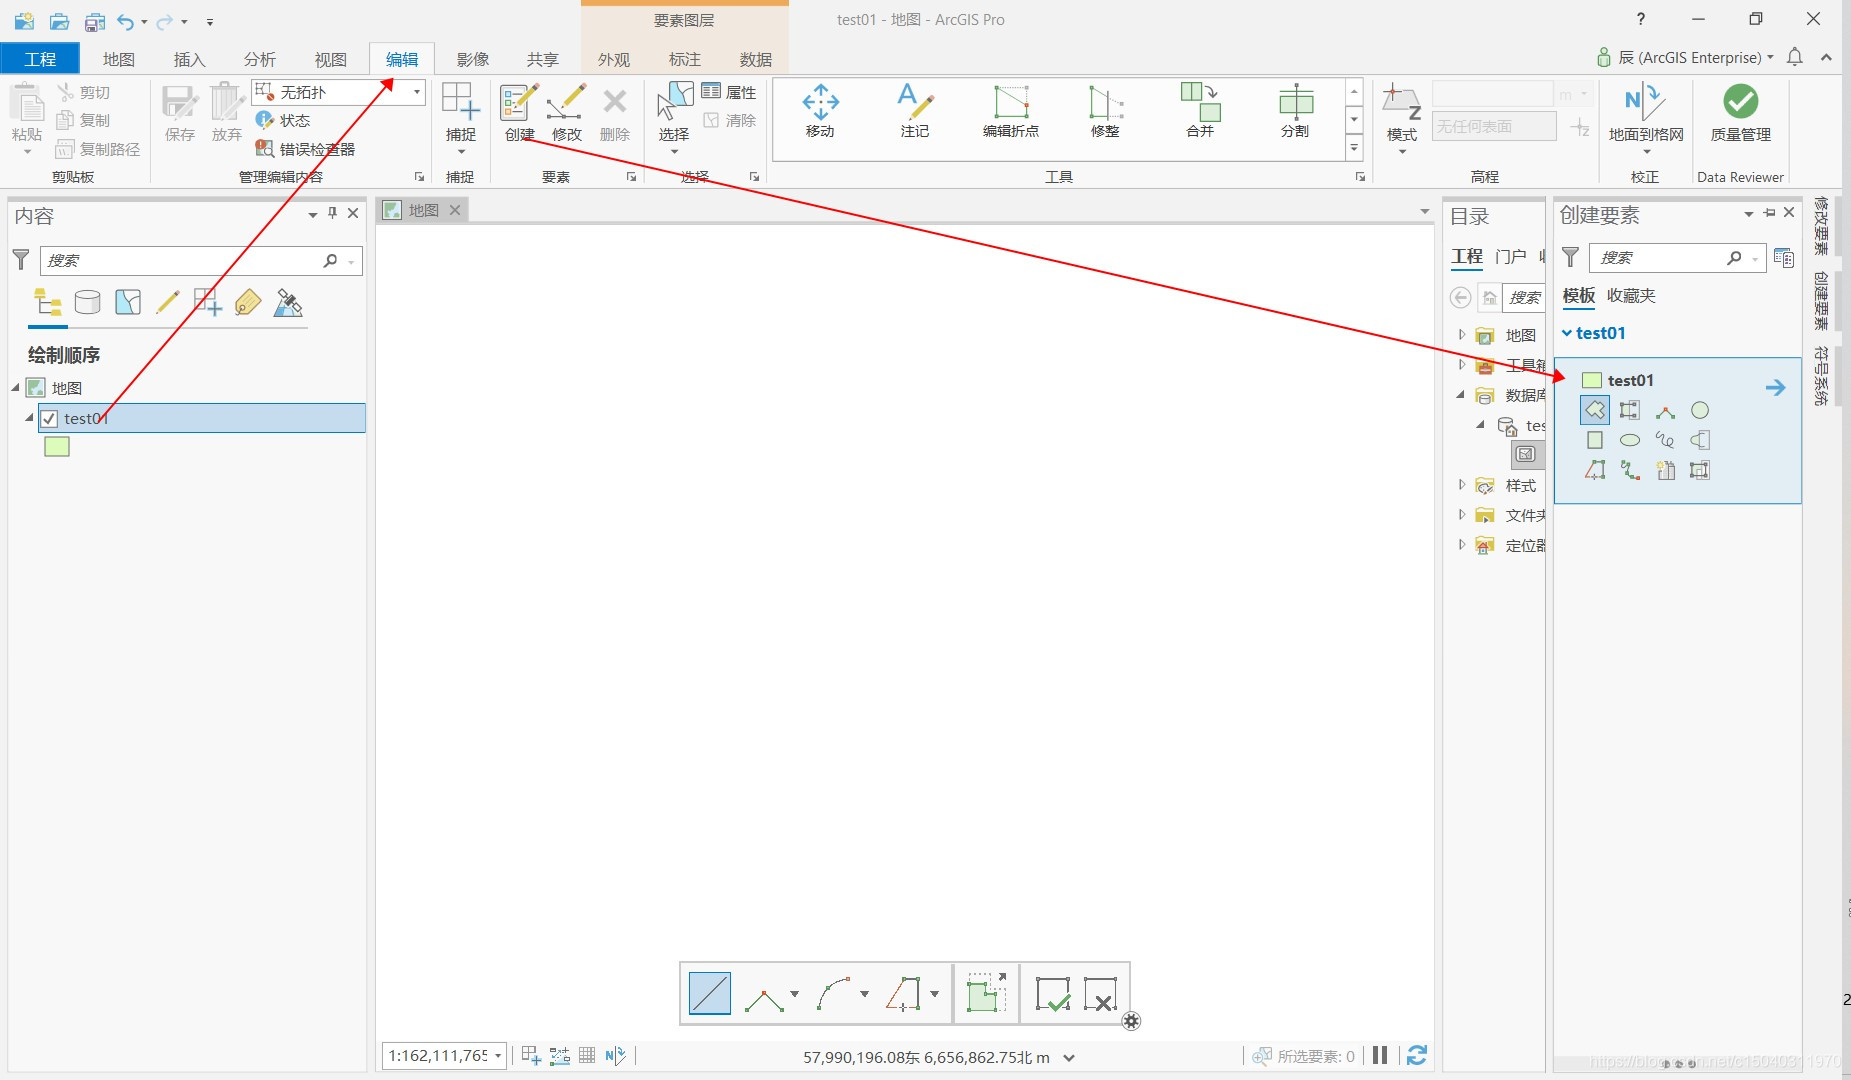Open the 分析 ribbon tab

click(x=259, y=59)
